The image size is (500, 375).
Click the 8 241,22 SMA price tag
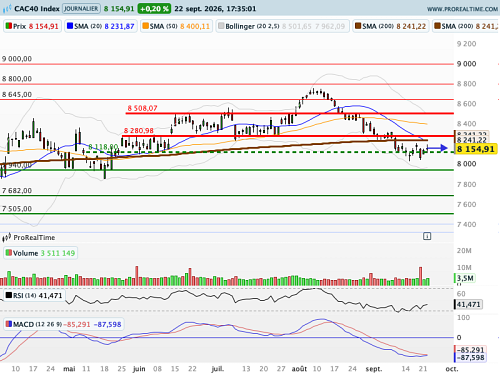point(472,140)
